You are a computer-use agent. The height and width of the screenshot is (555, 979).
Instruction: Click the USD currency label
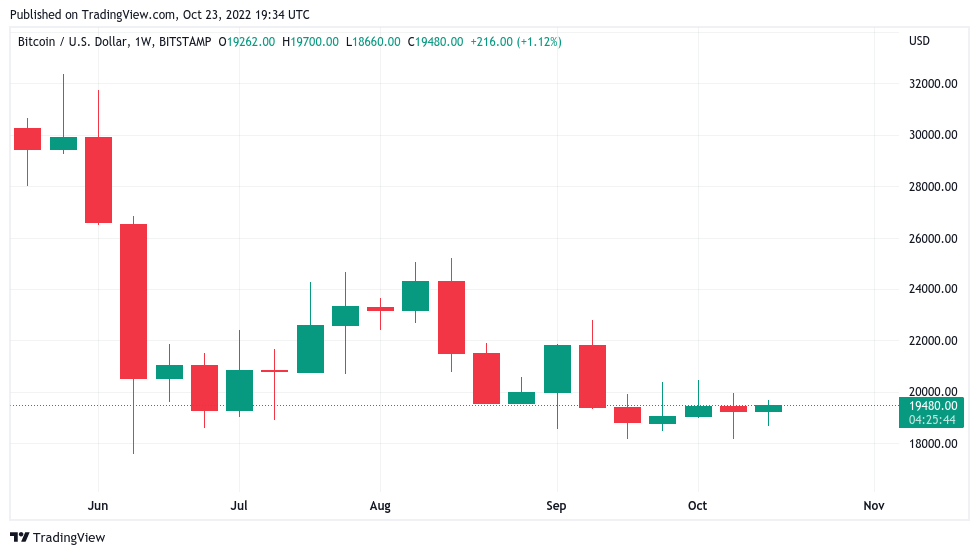click(x=918, y=41)
